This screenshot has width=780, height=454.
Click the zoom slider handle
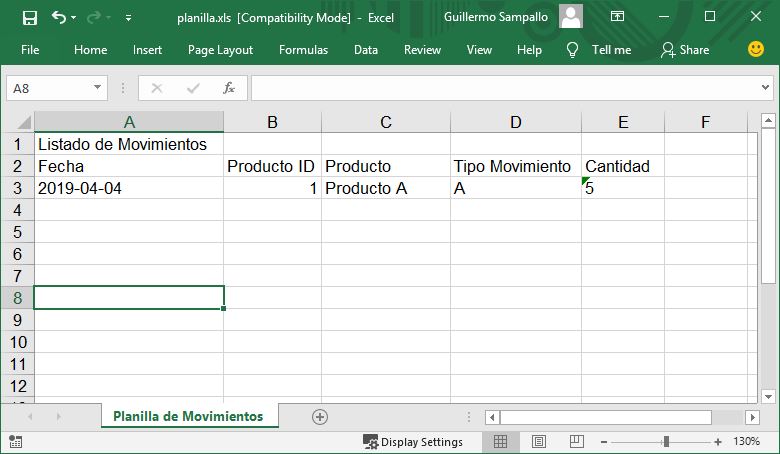(x=666, y=442)
